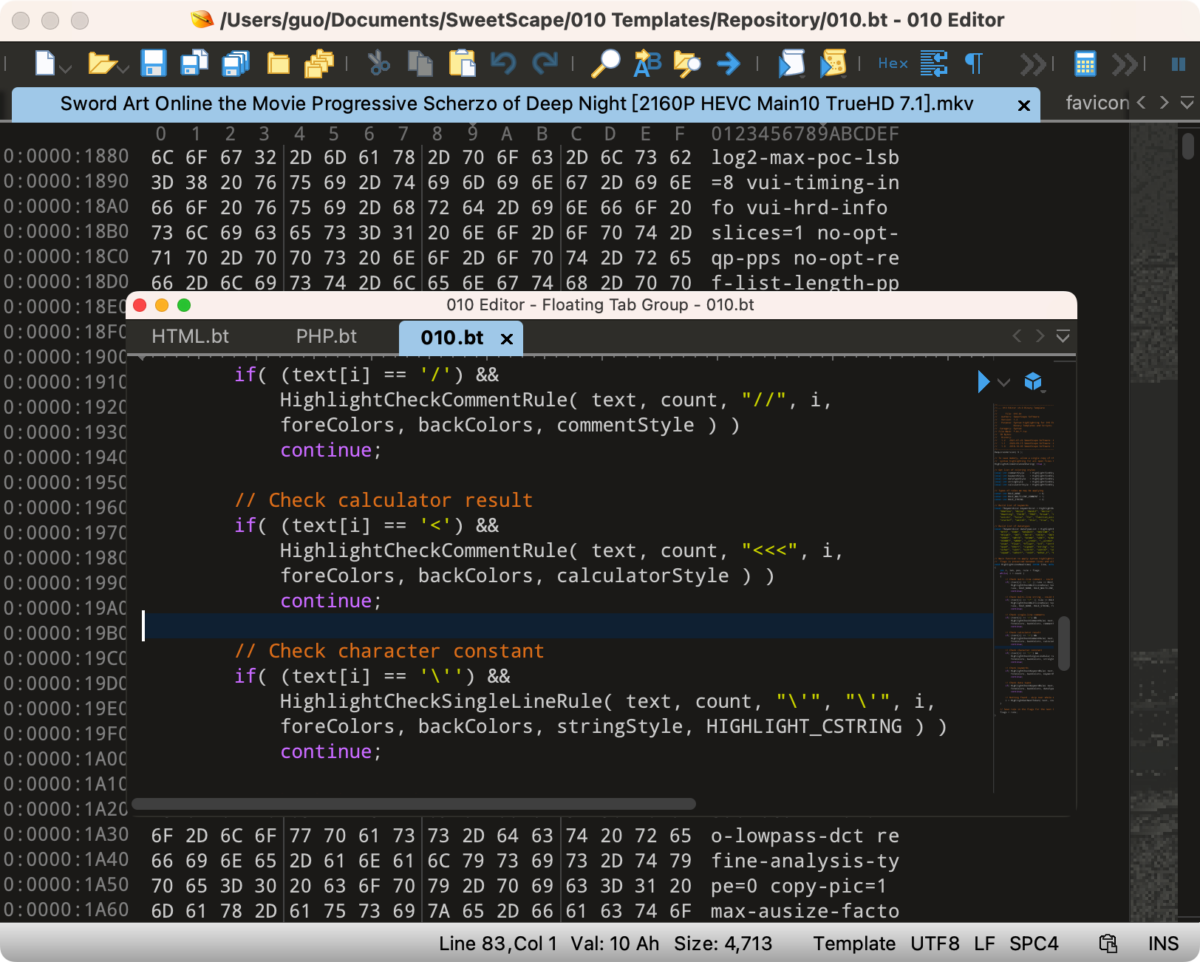Open the Calculator icon in toolbar
Screen dimensions: 1200x962
tap(1085, 64)
